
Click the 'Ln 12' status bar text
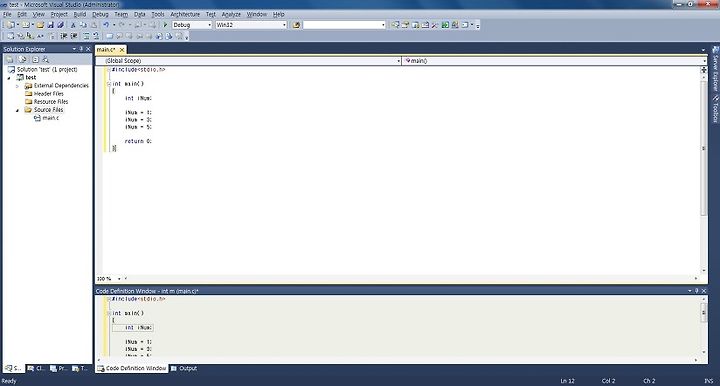click(x=568, y=381)
